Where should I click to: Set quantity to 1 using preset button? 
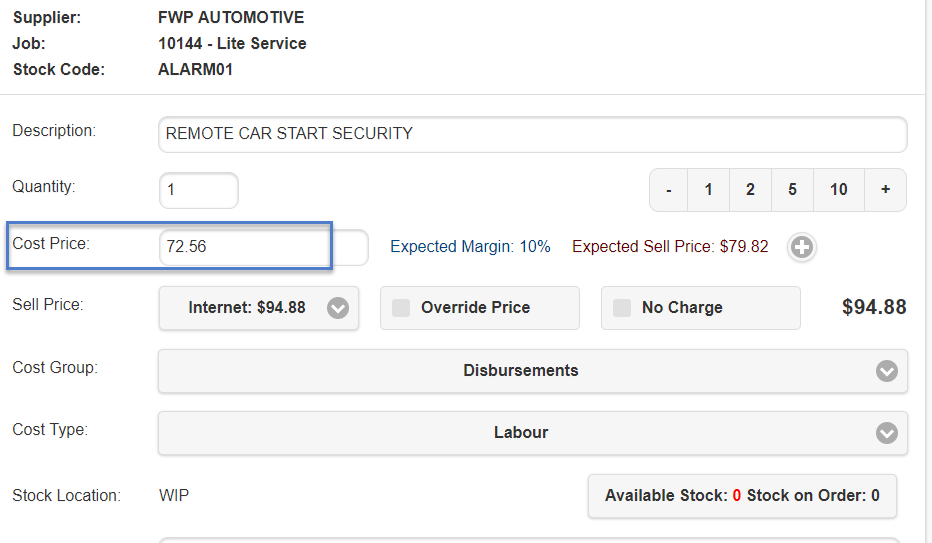709,190
